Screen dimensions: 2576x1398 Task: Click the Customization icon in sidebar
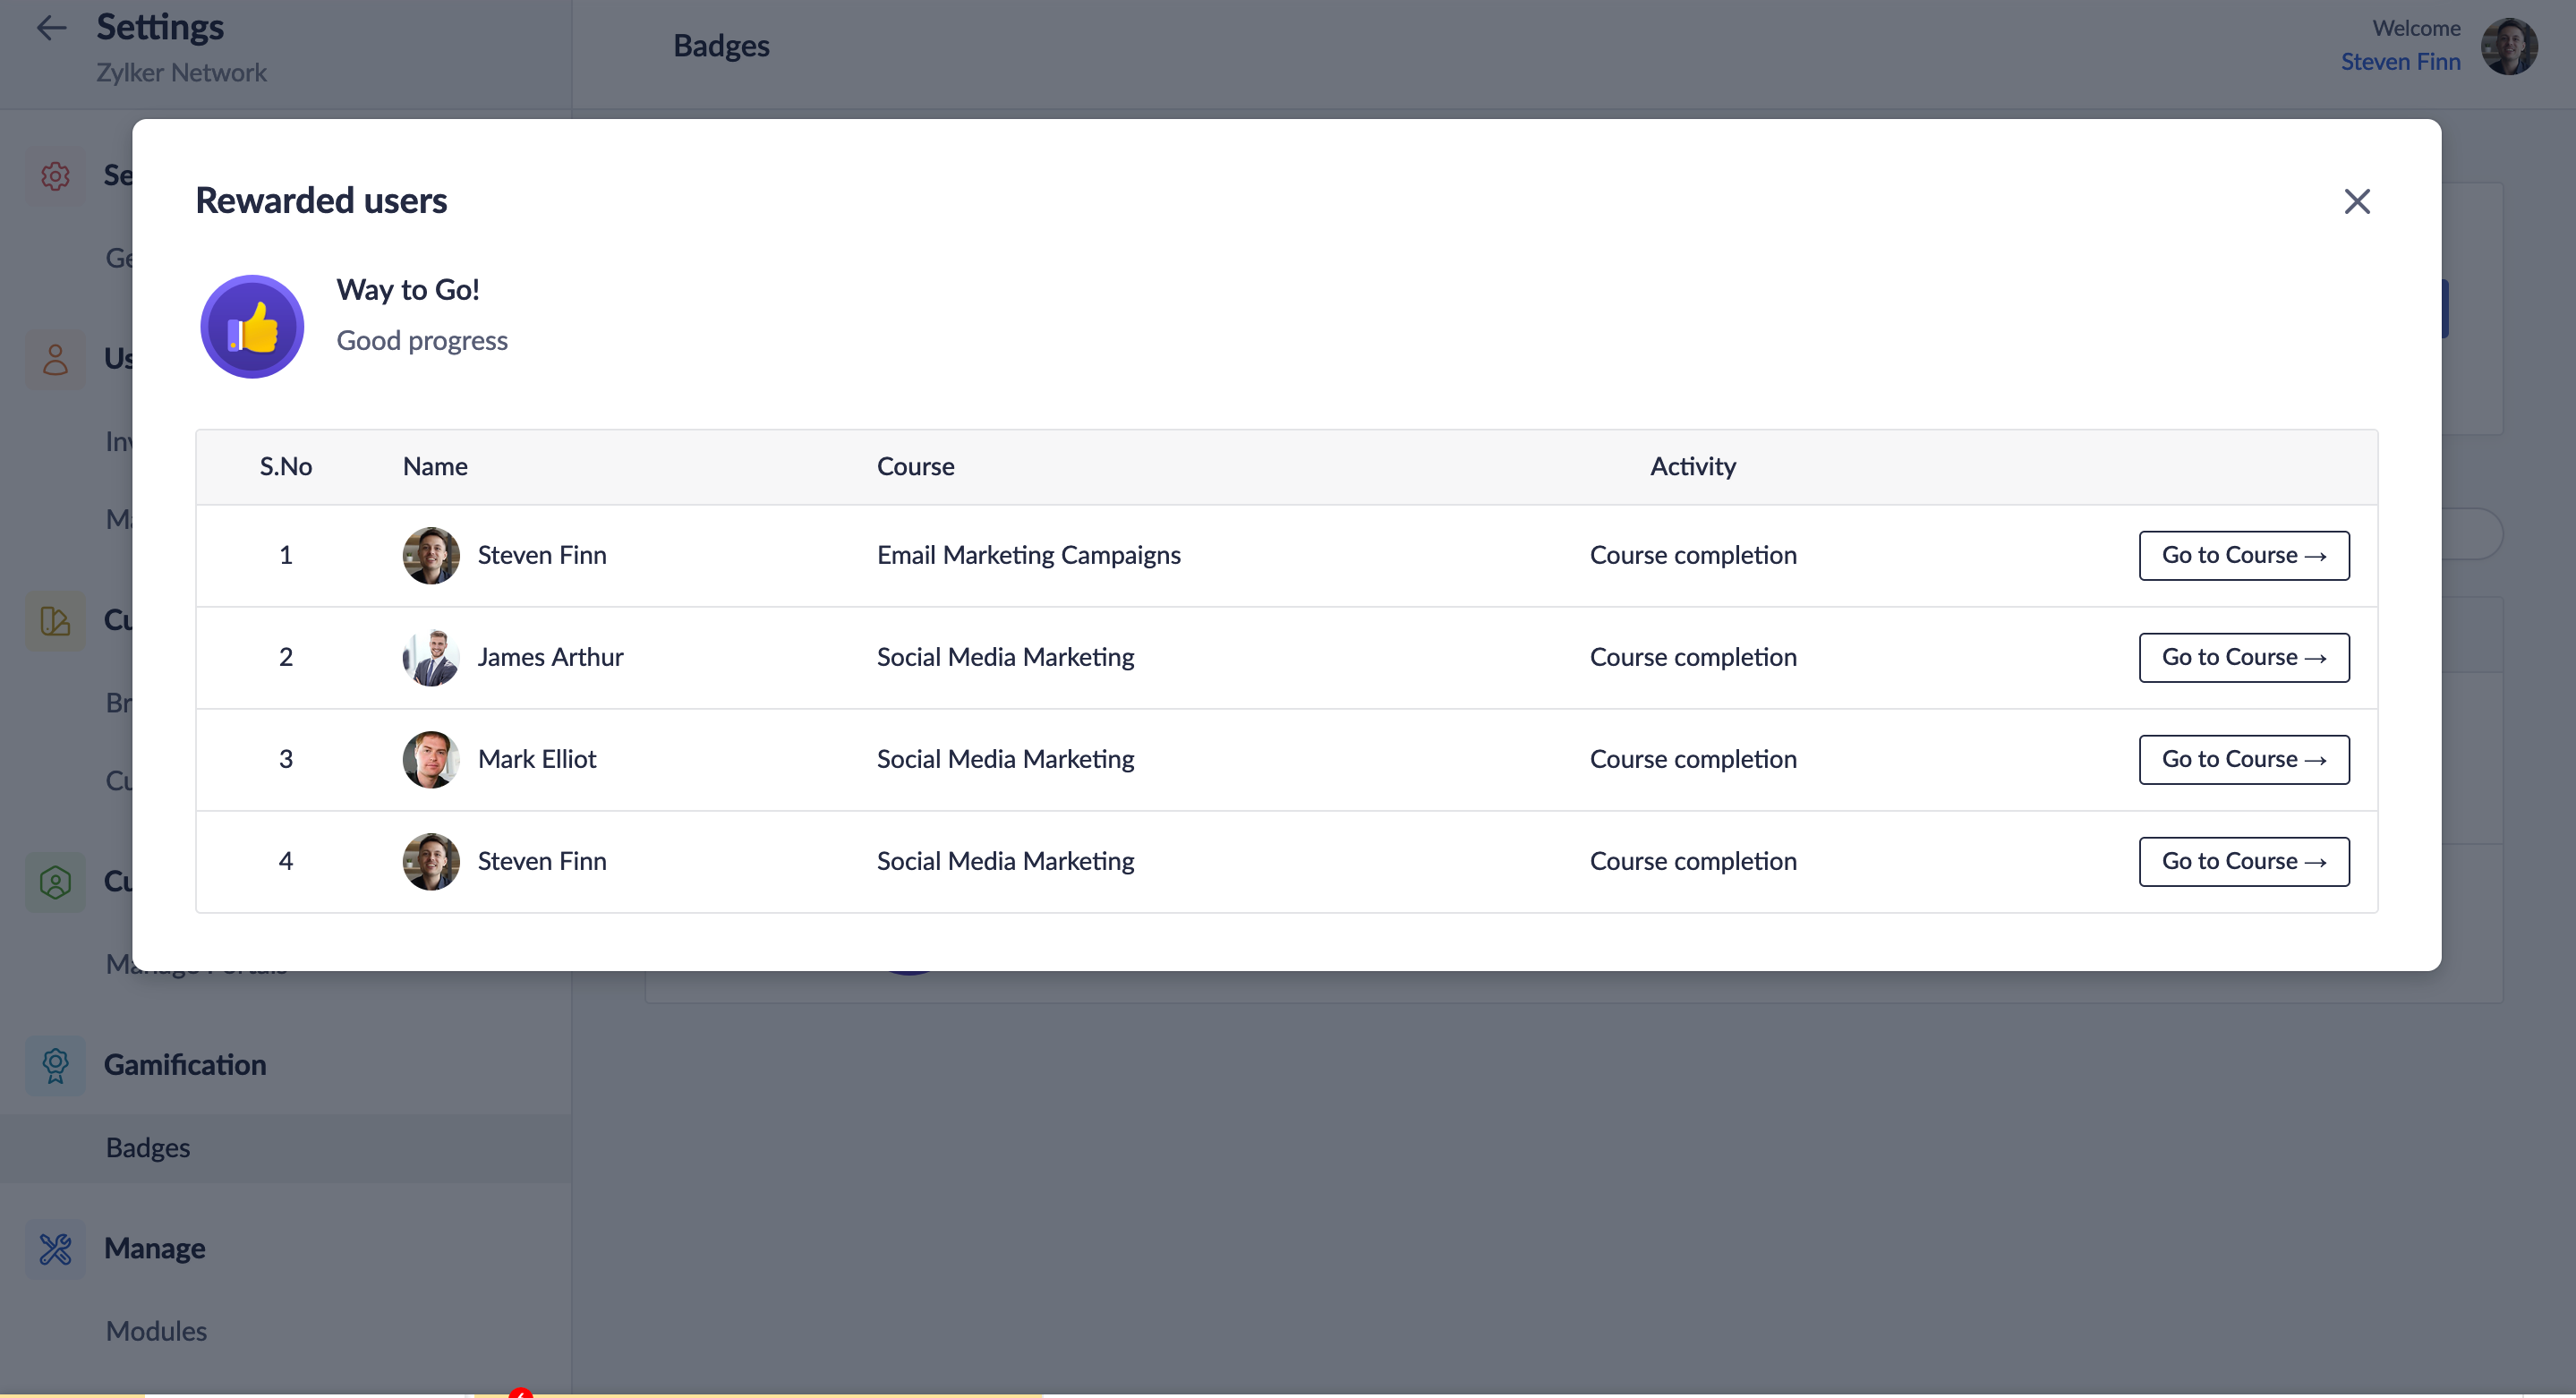(x=55, y=621)
